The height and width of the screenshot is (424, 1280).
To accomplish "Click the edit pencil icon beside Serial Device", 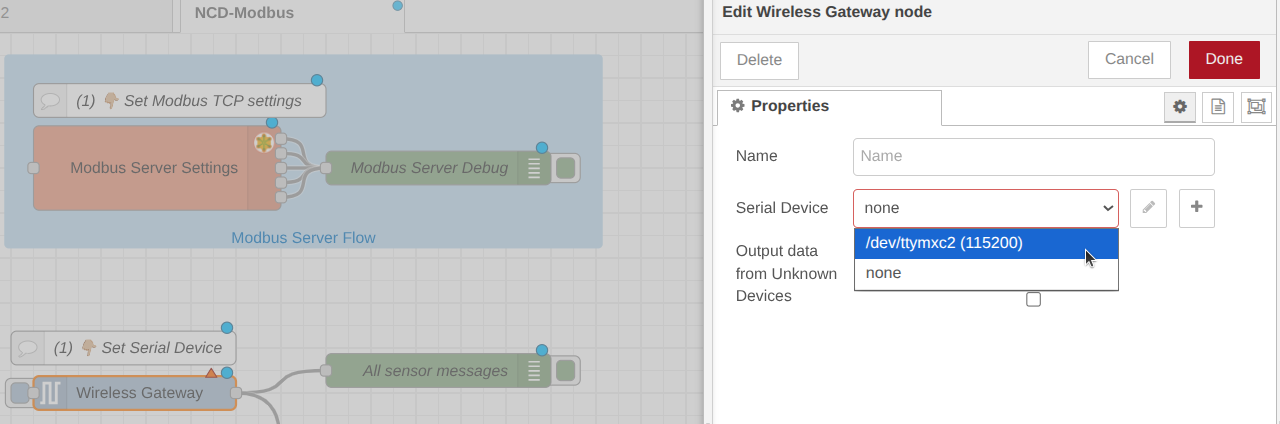I will coord(1148,208).
